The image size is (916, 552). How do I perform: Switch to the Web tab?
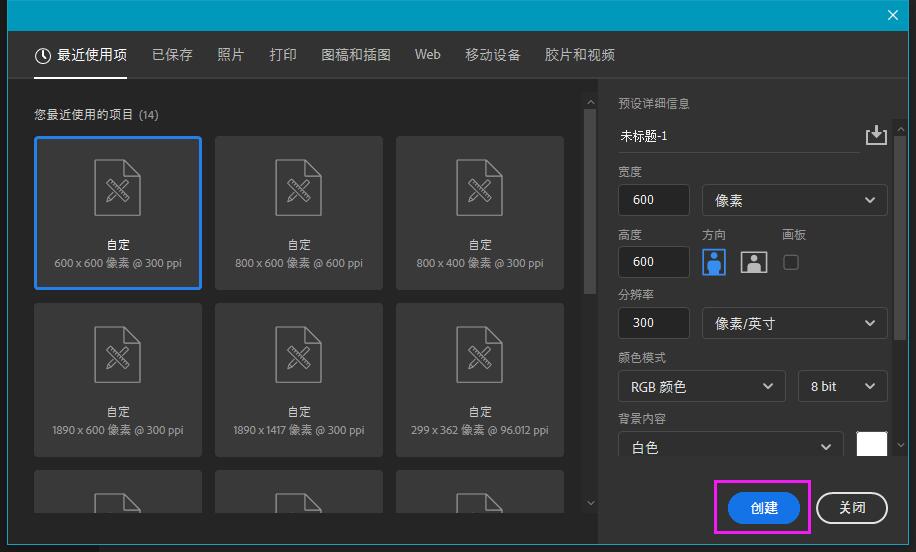point(428,54)
